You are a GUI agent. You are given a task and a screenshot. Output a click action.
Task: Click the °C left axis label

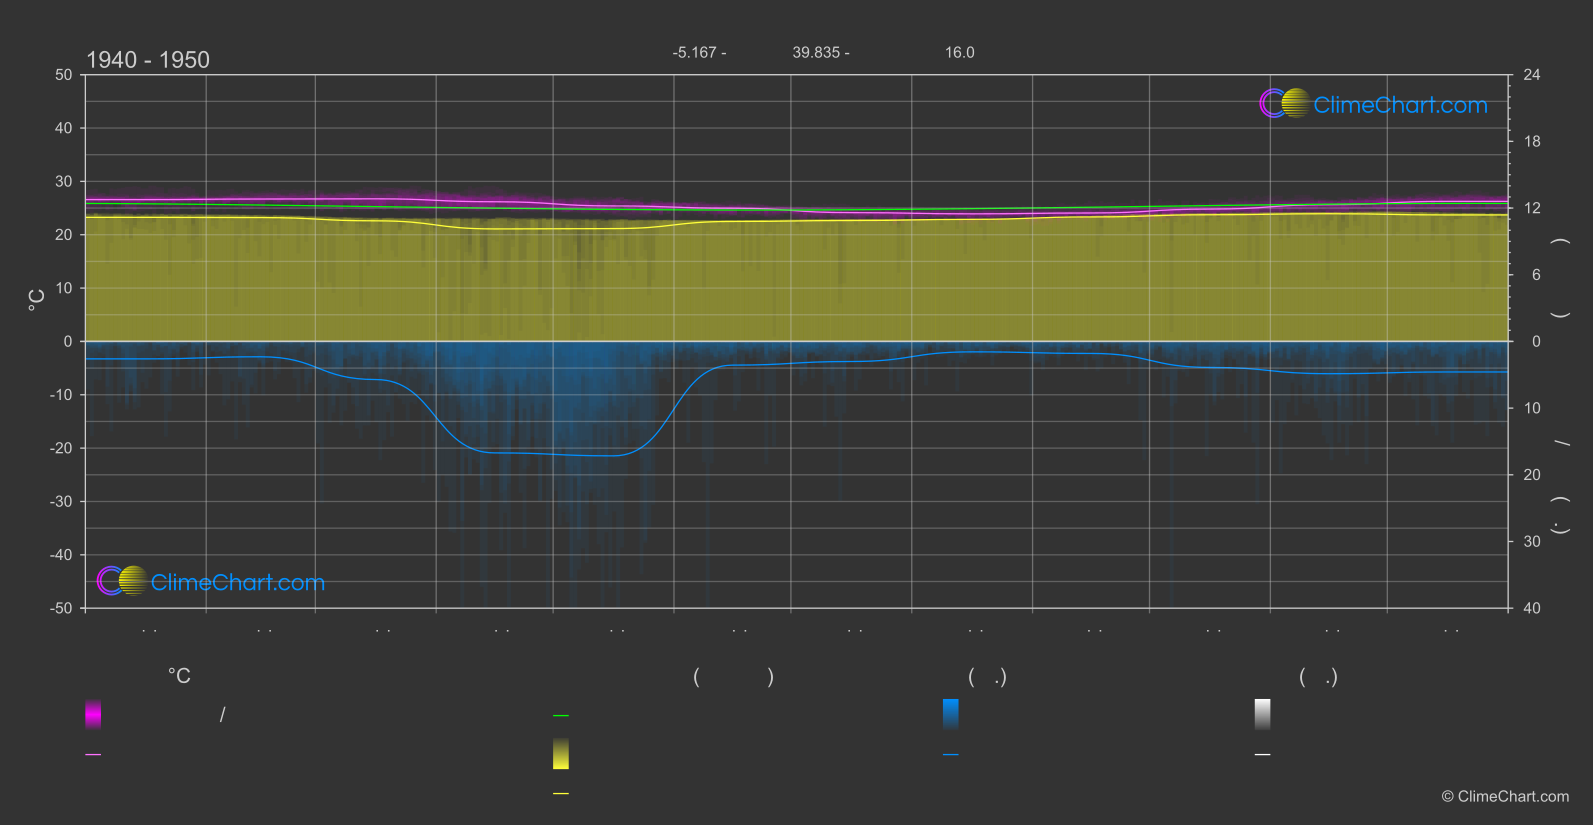37,300
